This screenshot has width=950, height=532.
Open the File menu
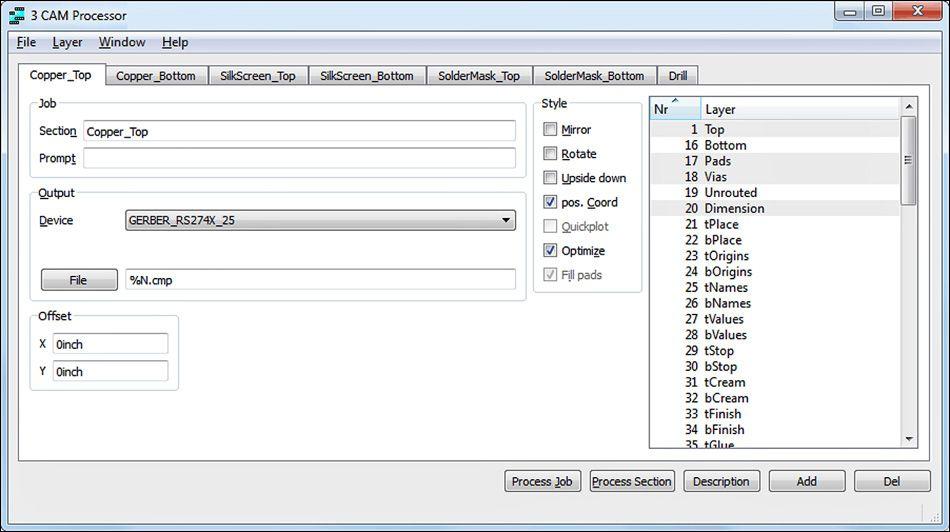pyautogui.click(x=26, y=42)
